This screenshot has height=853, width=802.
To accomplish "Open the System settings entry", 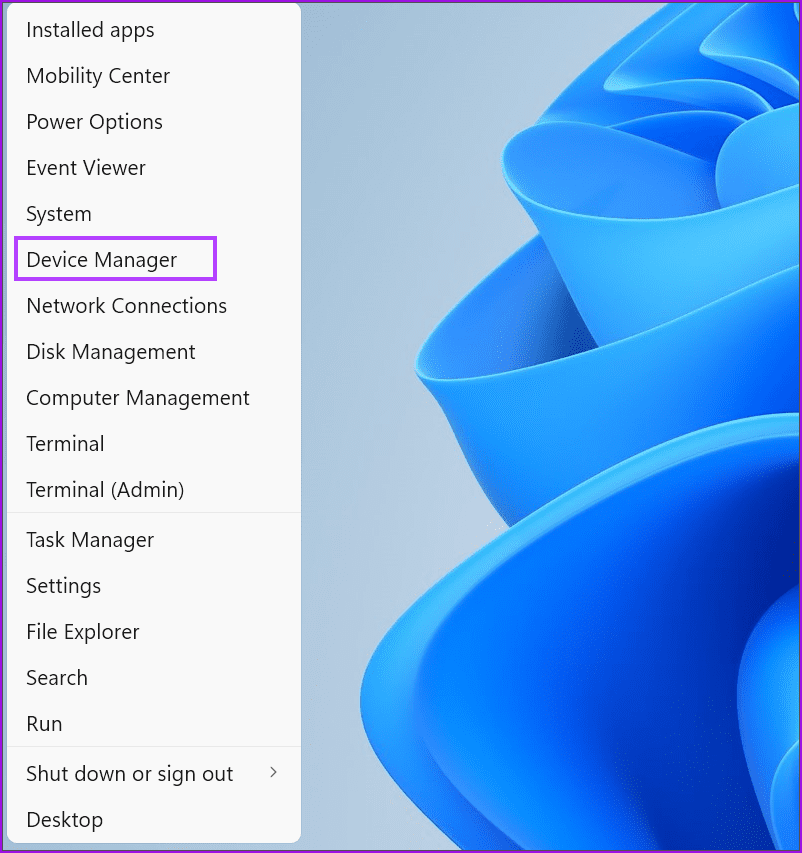I will coord(58,214).
